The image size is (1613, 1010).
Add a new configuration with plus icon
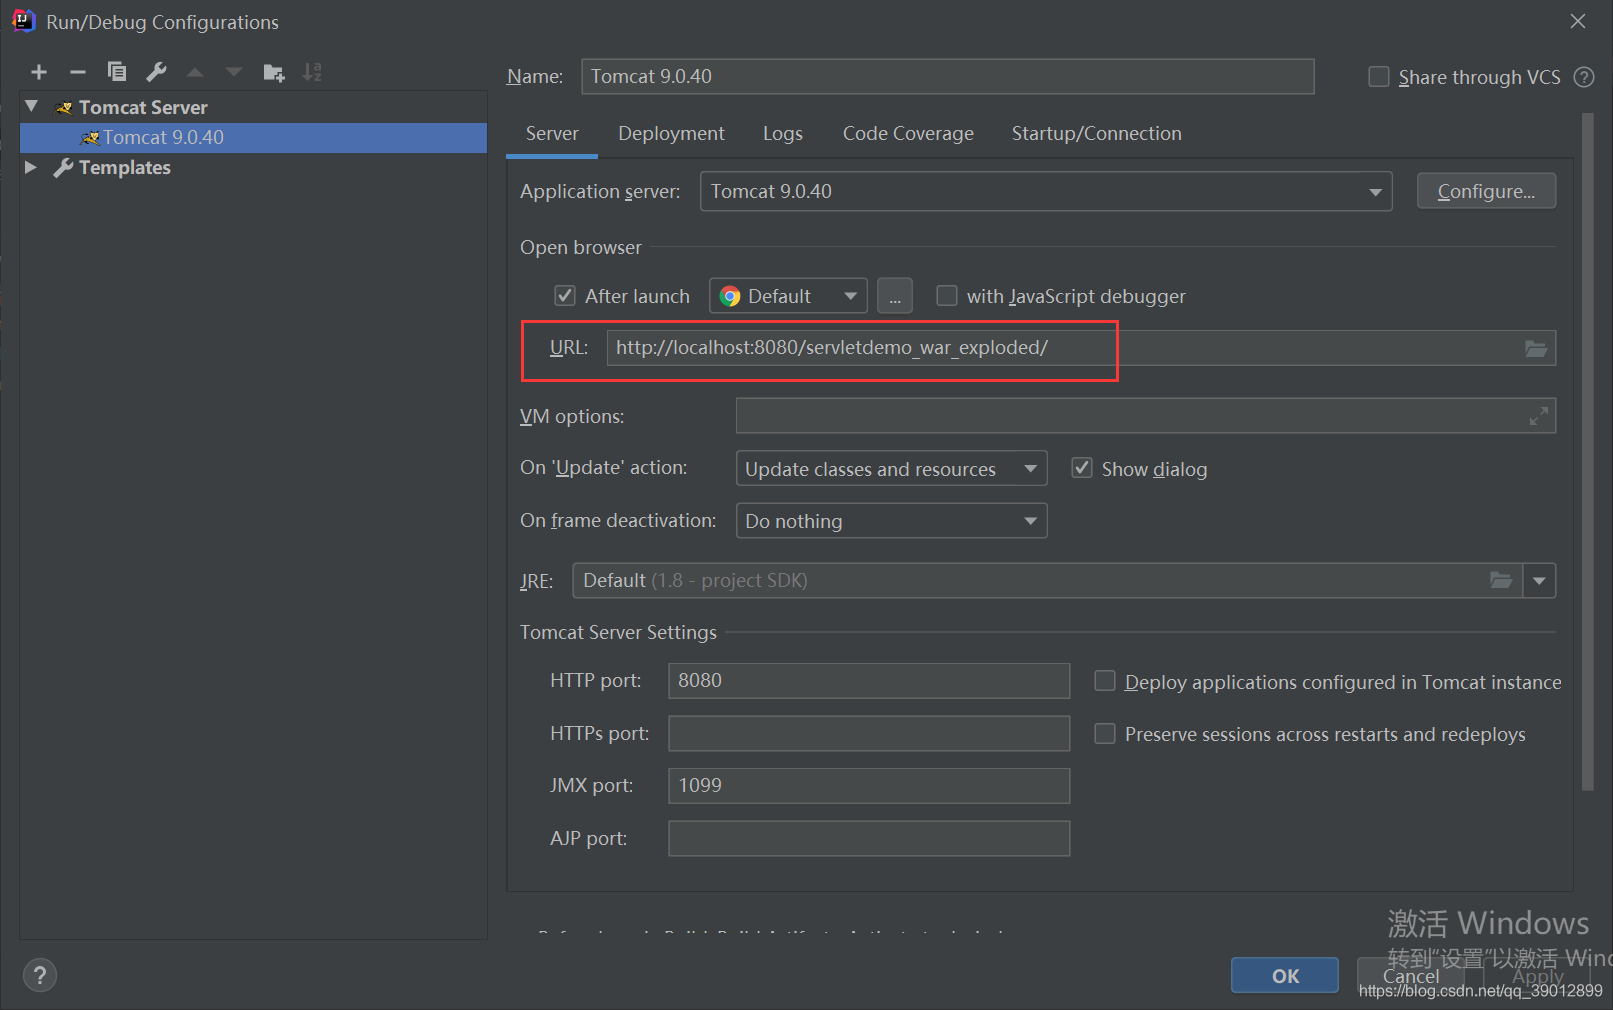pyautogui.click(x=39, y=72)
